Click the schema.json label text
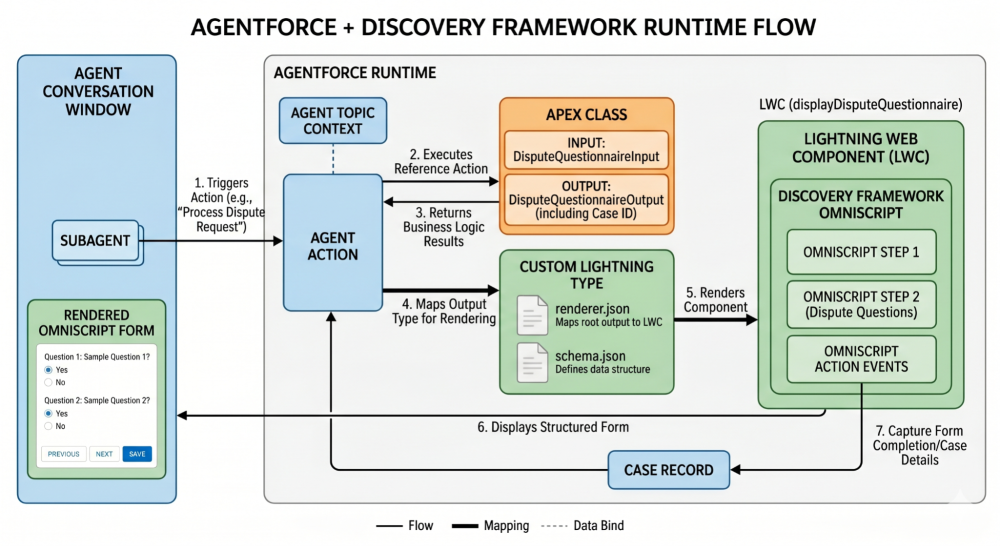 [x=590, y=356]
